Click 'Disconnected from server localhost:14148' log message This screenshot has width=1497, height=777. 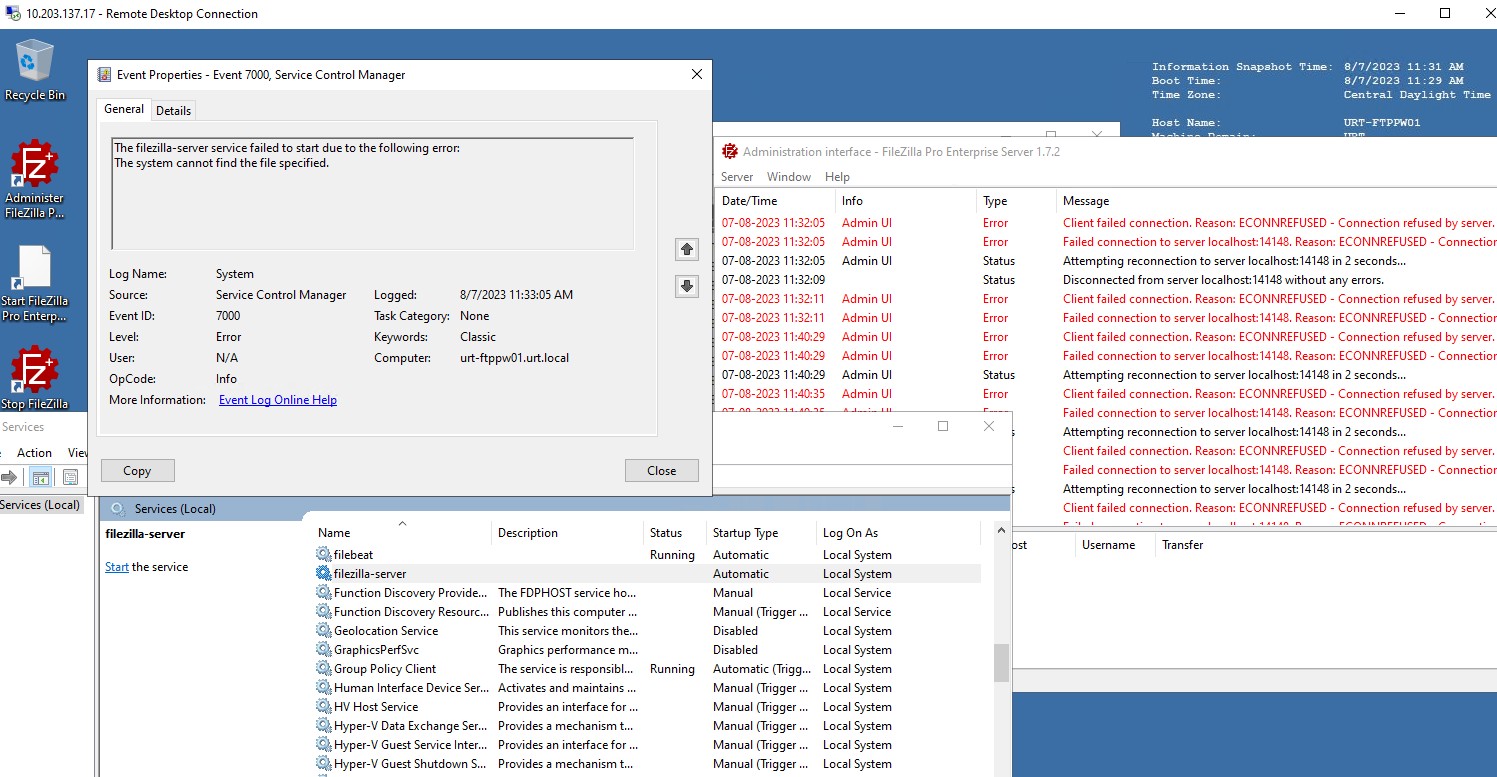point(1223,279)
